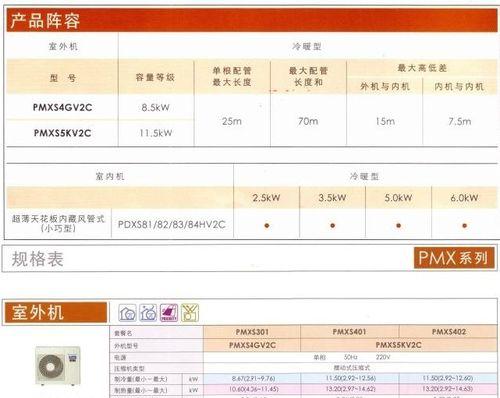Click the small 室外机 label in top table
This screenshot has height=398, width=500.
tap(63, 46)
